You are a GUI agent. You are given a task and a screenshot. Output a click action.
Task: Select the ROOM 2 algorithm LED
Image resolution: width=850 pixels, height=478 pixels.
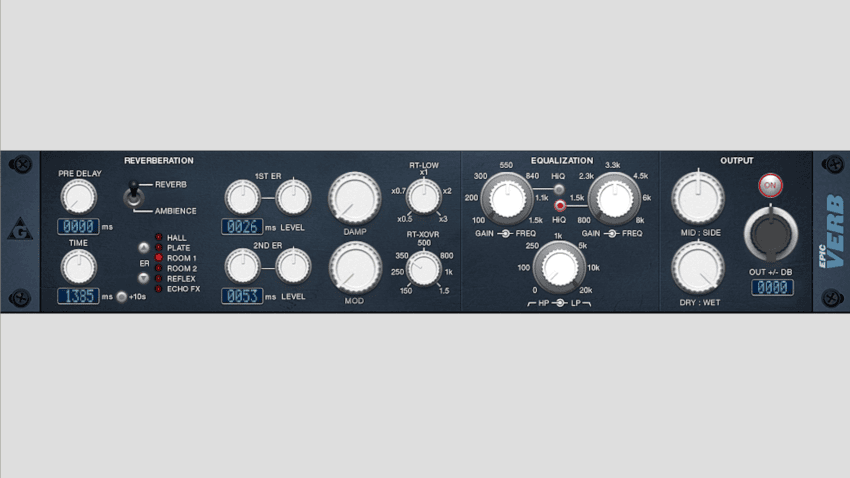pyautogui.click(x=159, y=268)
